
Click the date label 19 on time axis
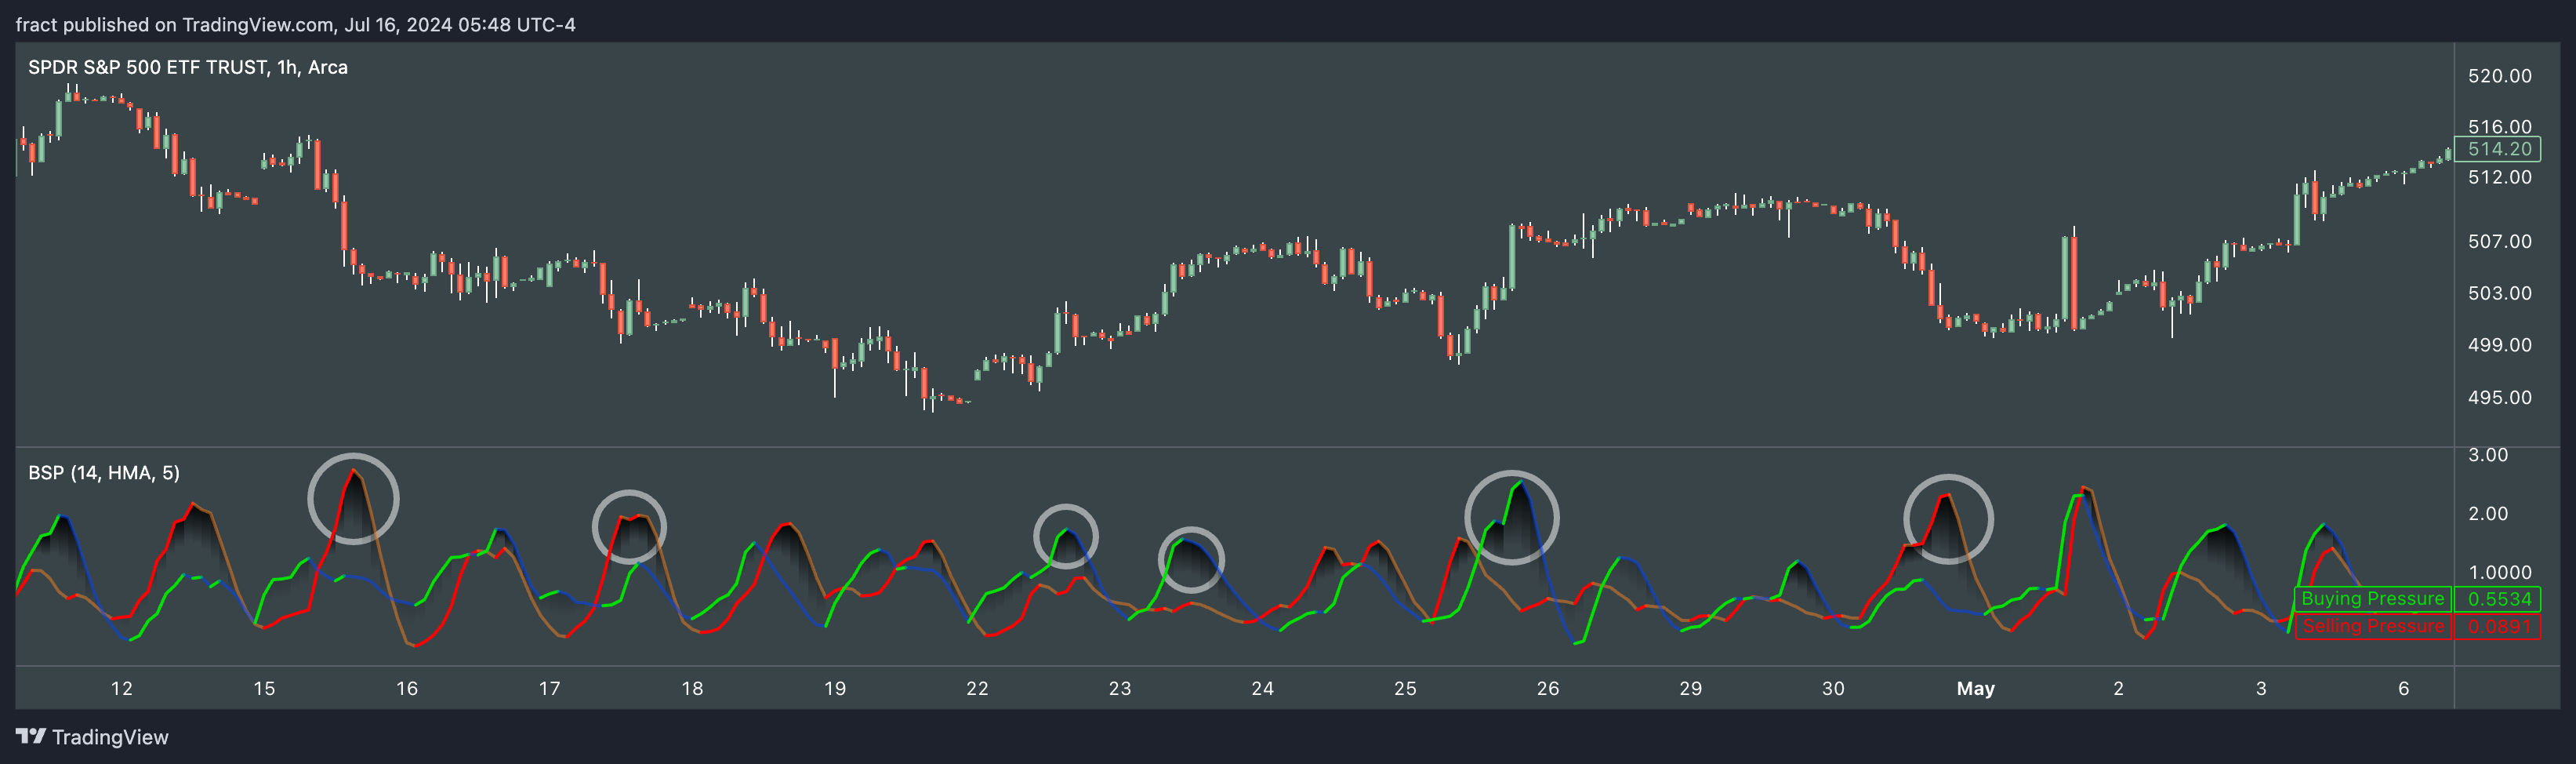[x=835, y=688]
